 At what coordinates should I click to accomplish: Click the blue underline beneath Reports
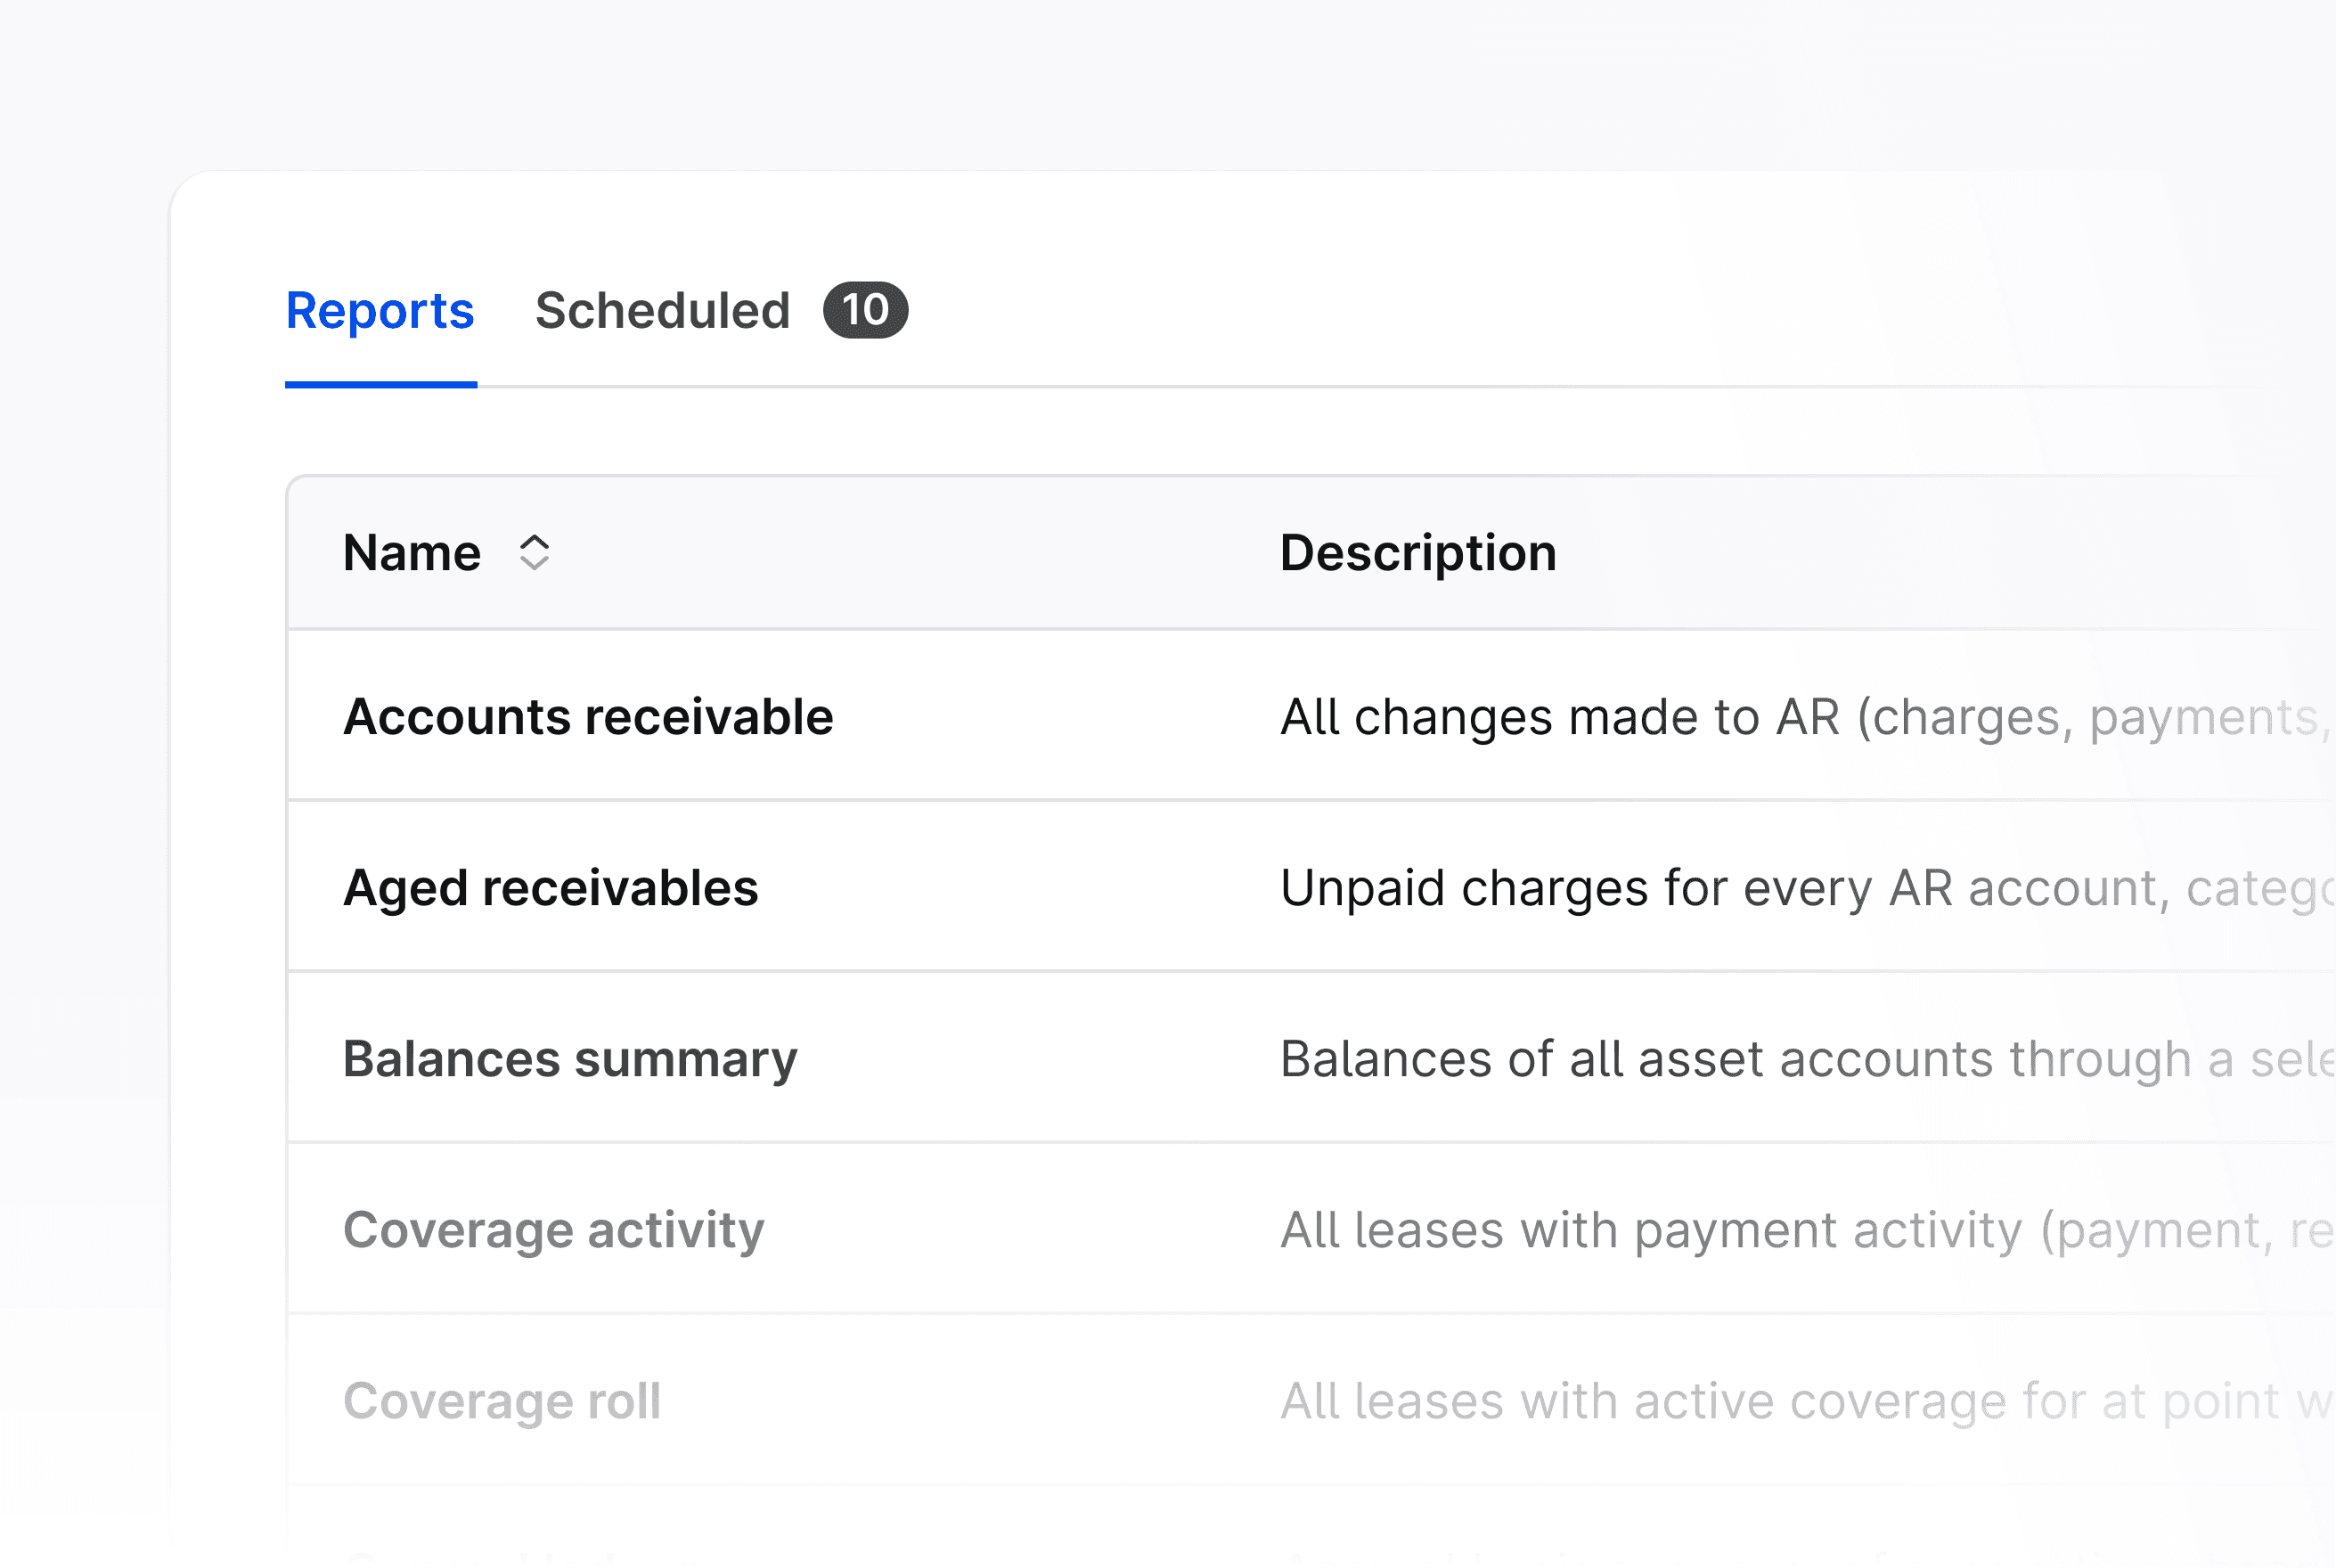pyautogui.click(x=380, y=384)
